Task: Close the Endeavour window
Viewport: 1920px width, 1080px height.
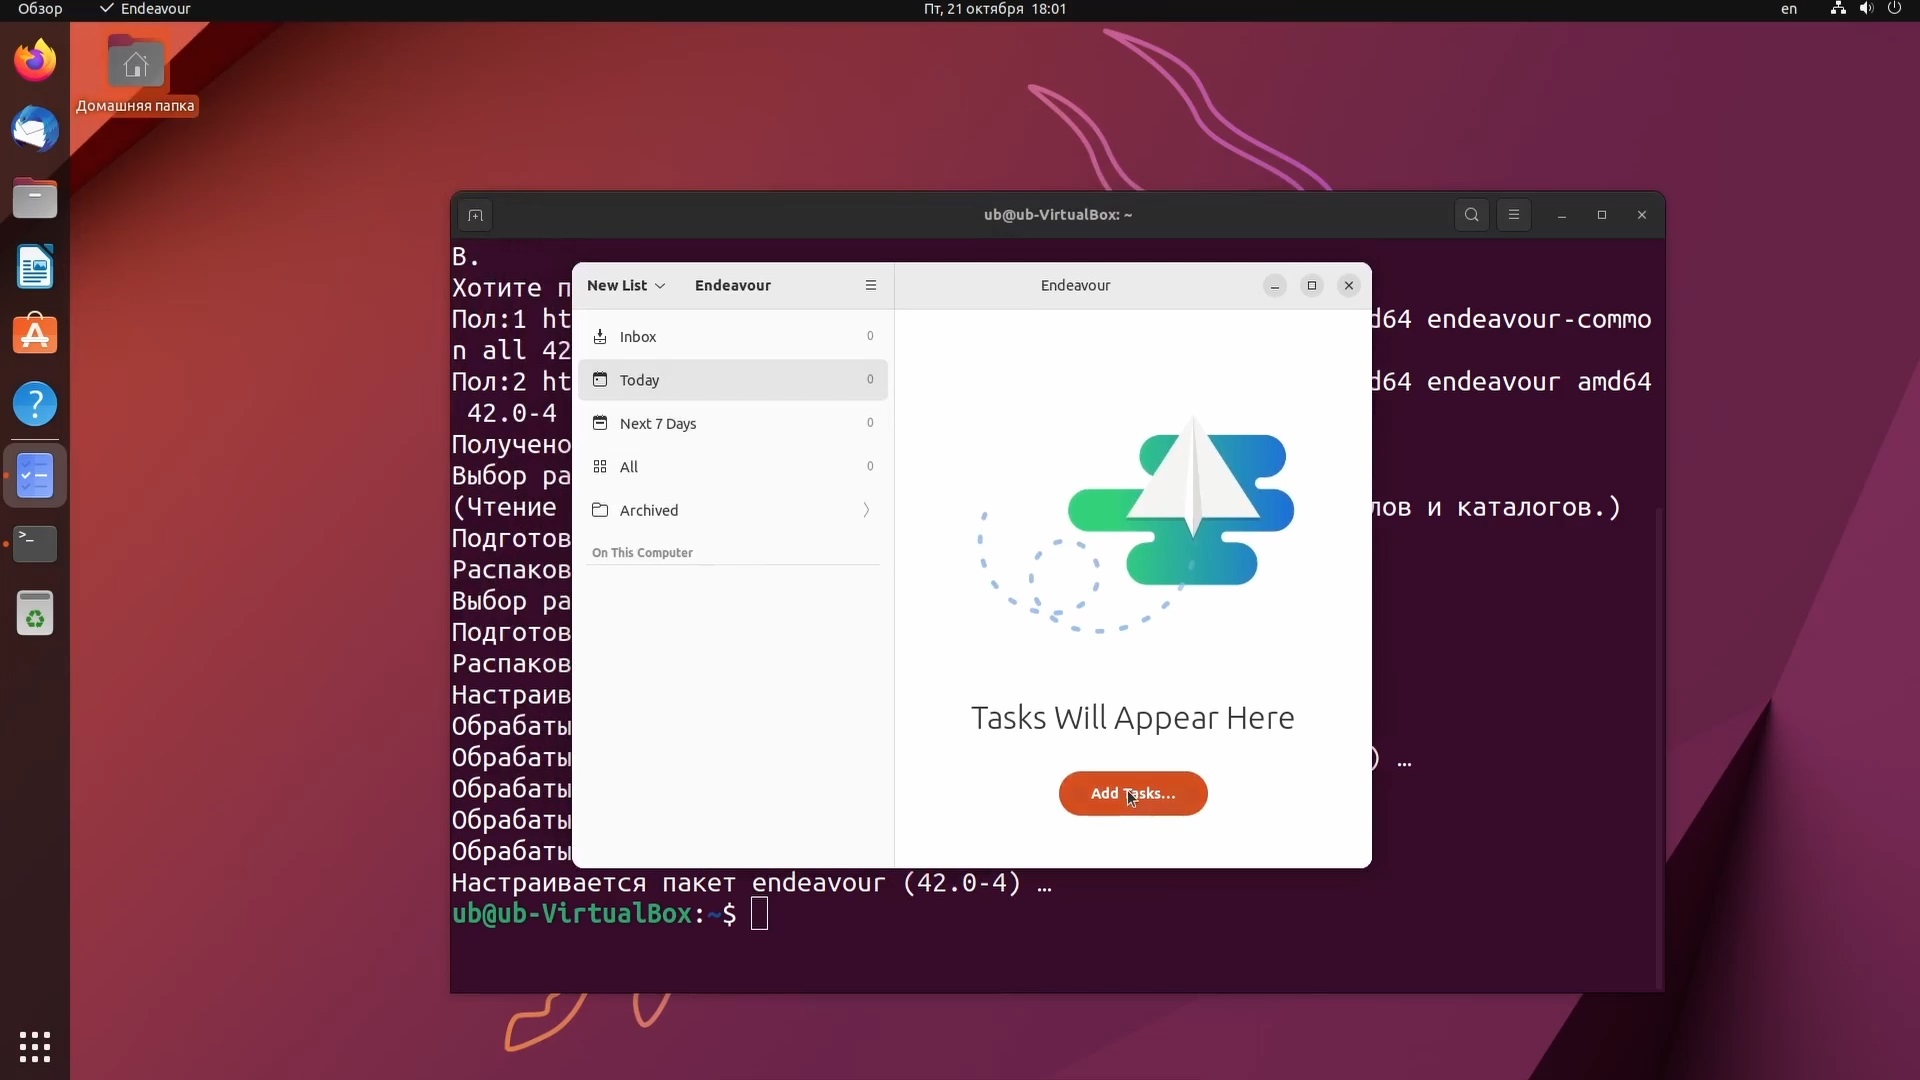Action: tap(1349, 286)
